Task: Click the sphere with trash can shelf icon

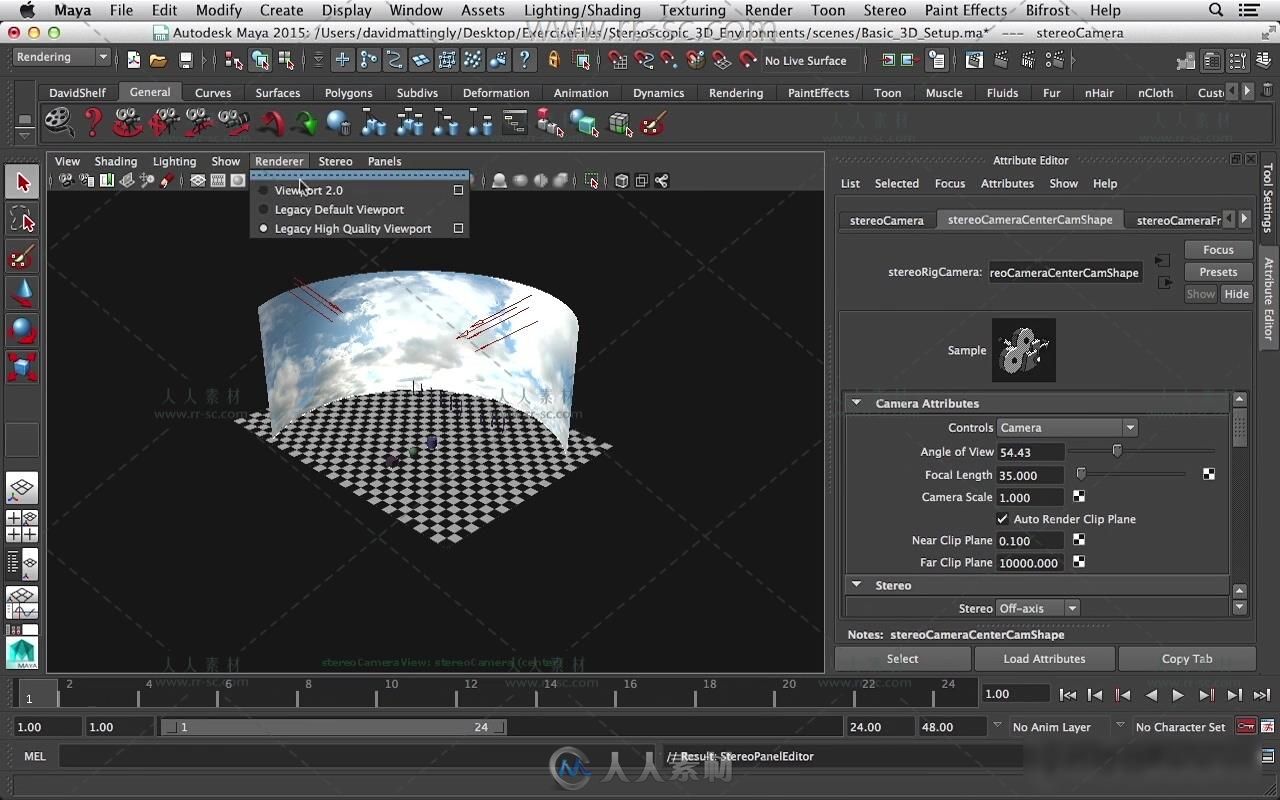Action: [x=339, y=124]
